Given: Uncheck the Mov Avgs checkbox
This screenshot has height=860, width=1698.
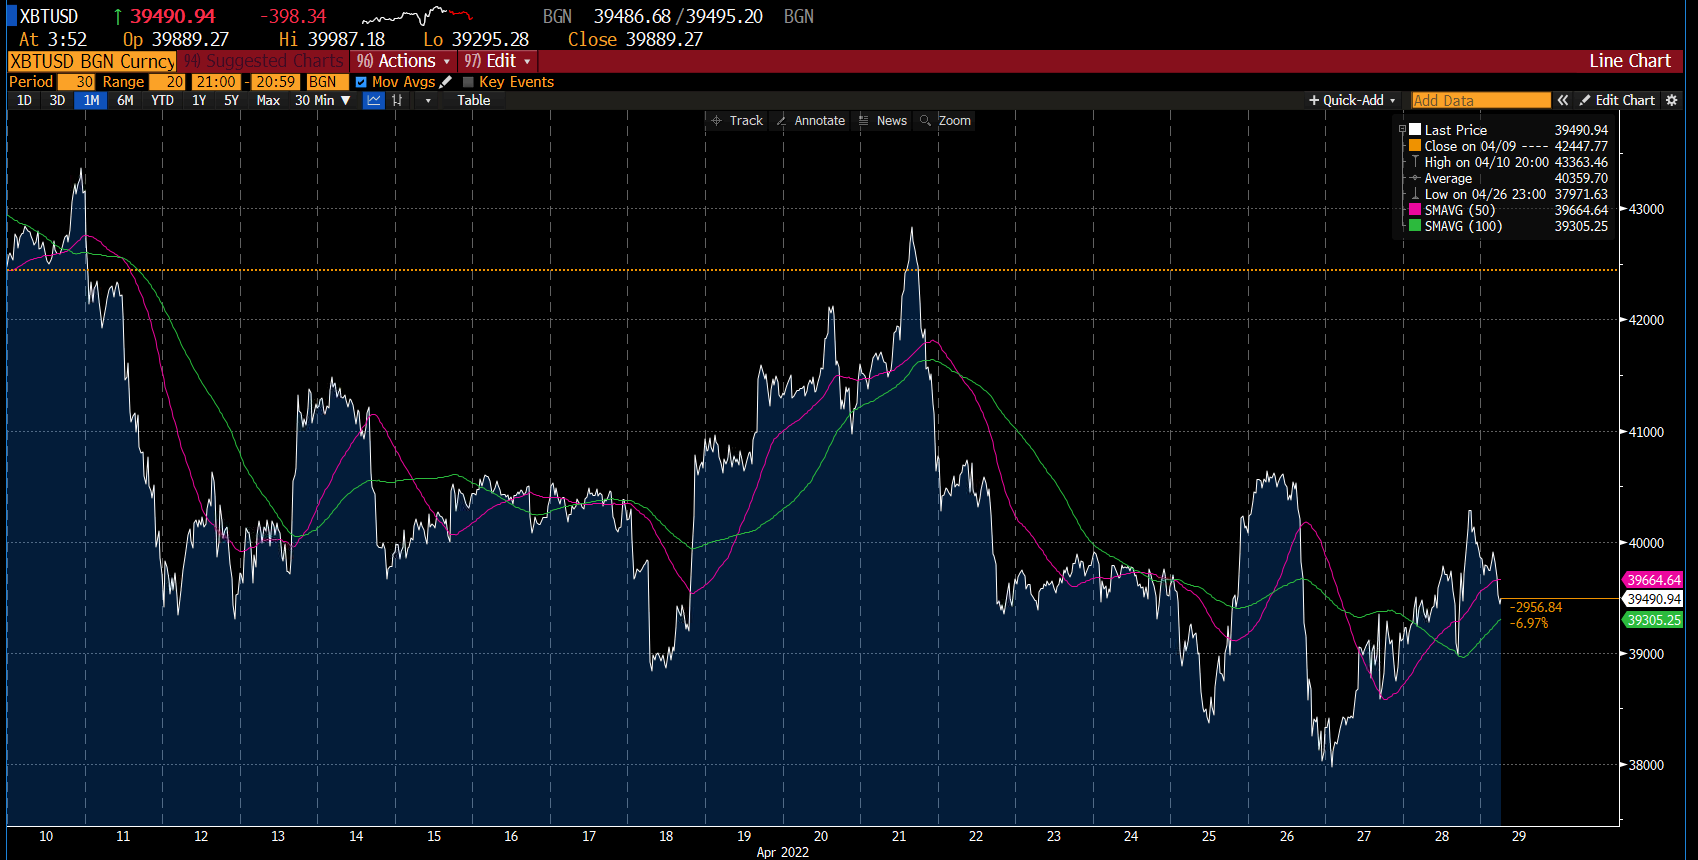Looking at the screenshot, I should tap(361, 82).
